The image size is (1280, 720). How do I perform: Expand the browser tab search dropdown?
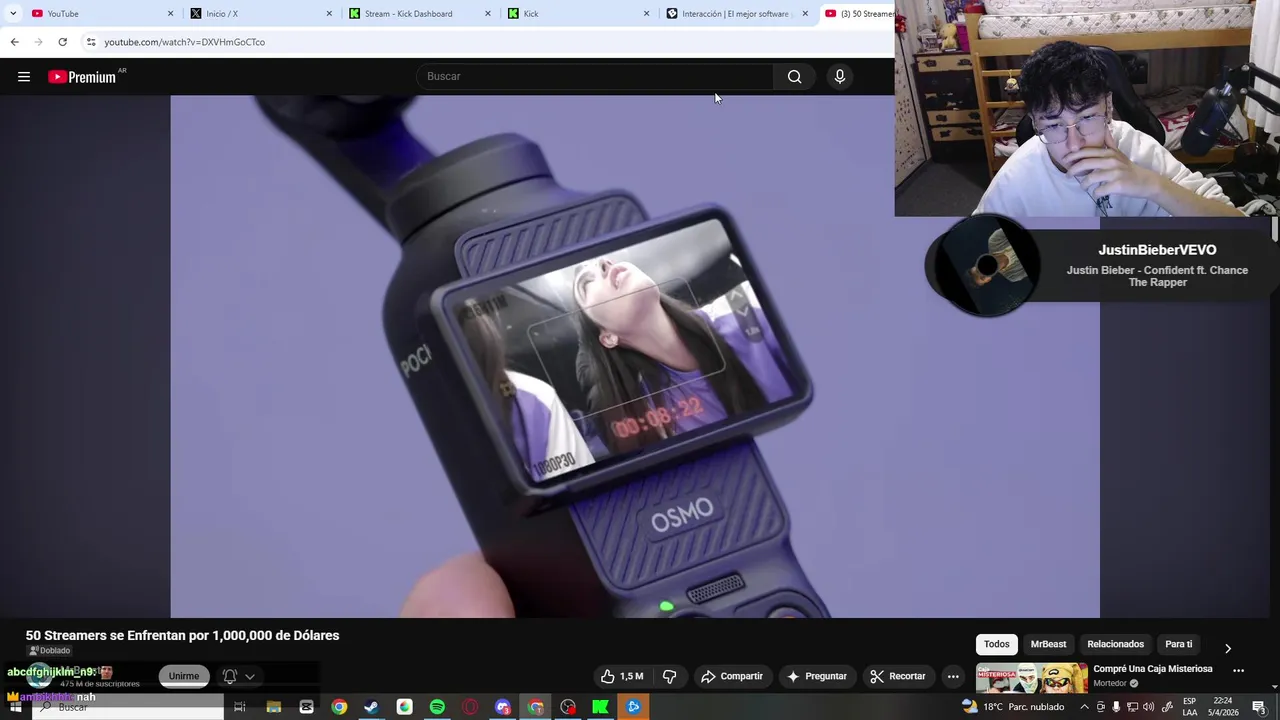(13, 13)
